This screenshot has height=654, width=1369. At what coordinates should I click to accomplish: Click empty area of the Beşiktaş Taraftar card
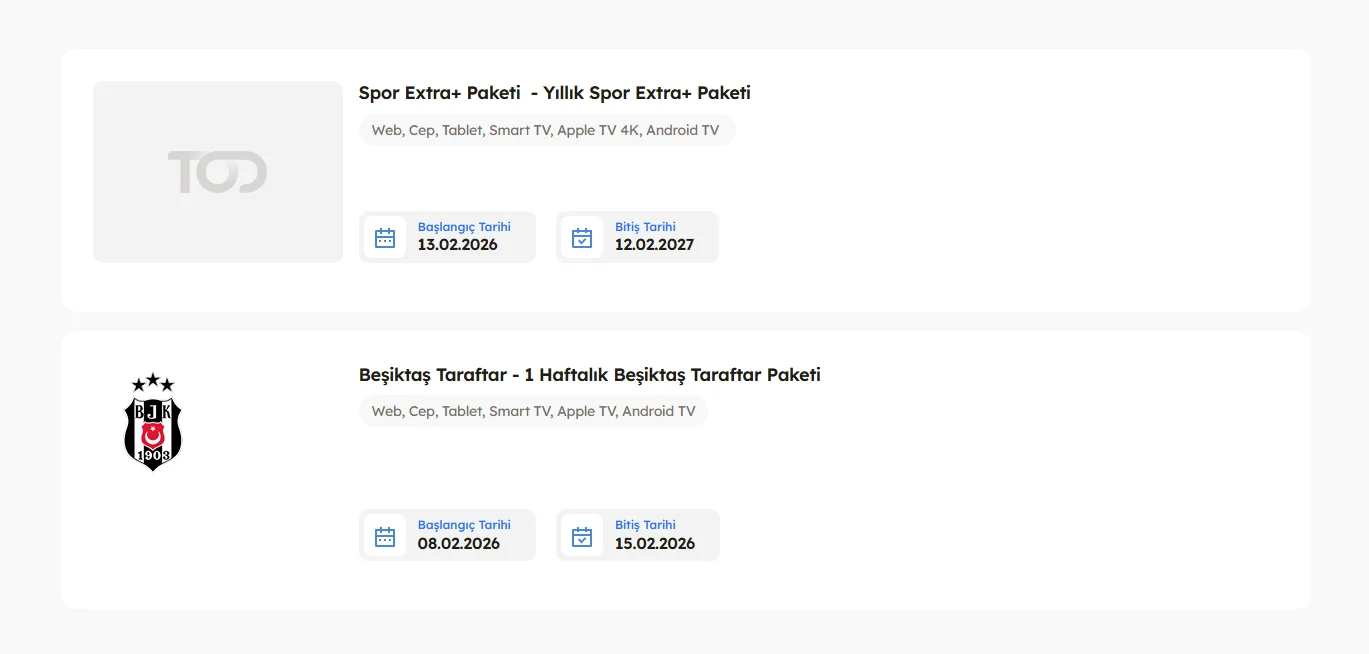point(1000,480)
